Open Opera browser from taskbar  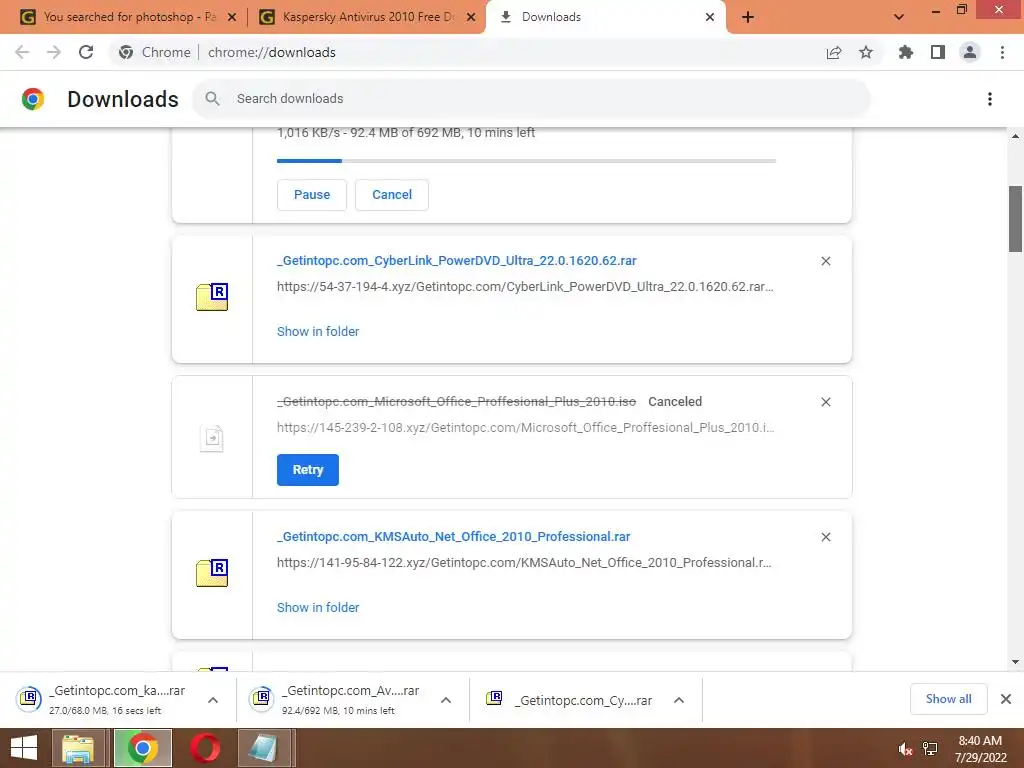[x=205, y=748]
